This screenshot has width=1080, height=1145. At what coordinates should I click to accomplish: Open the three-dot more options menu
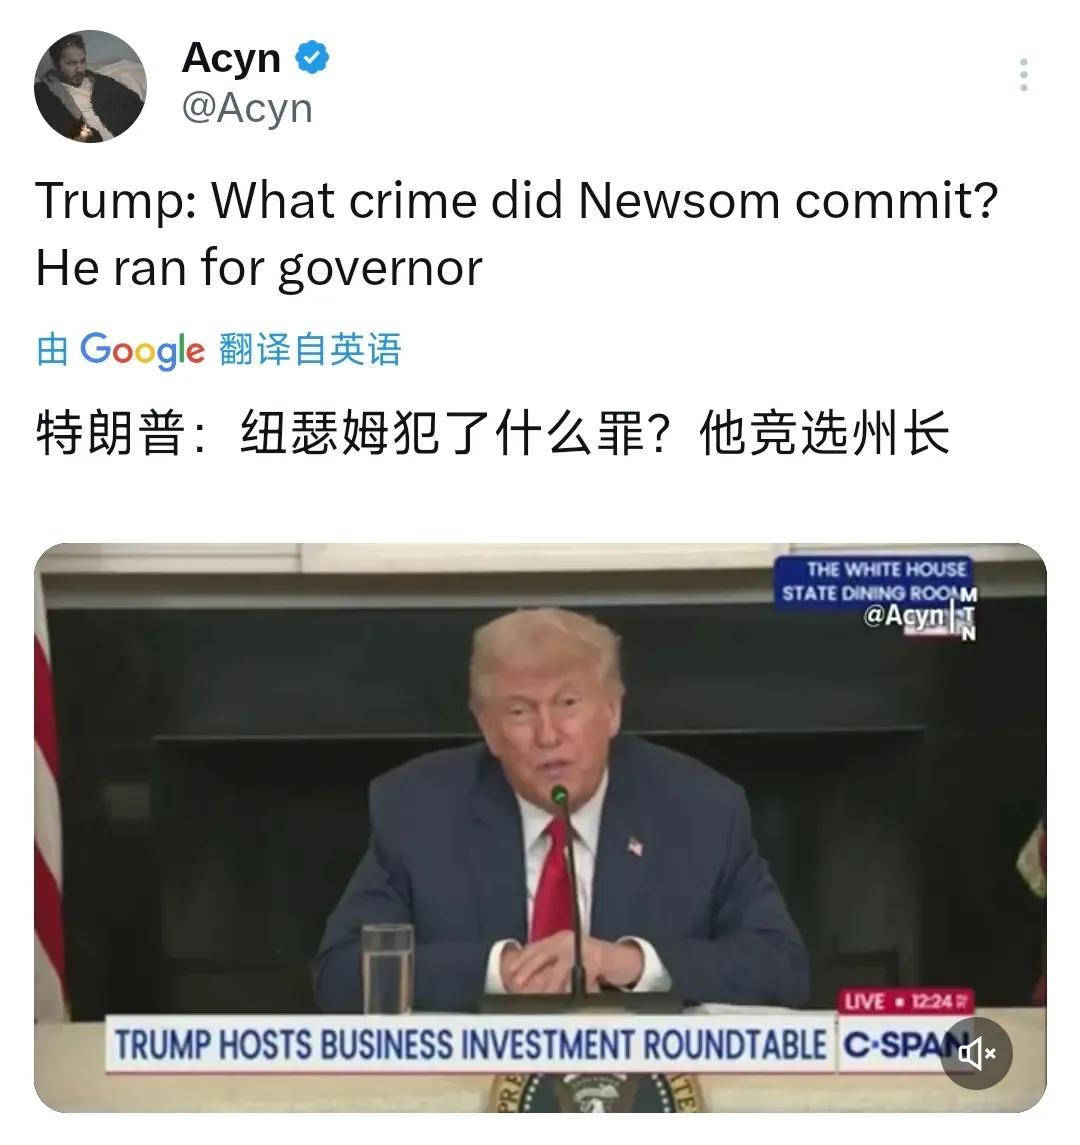1024,75
